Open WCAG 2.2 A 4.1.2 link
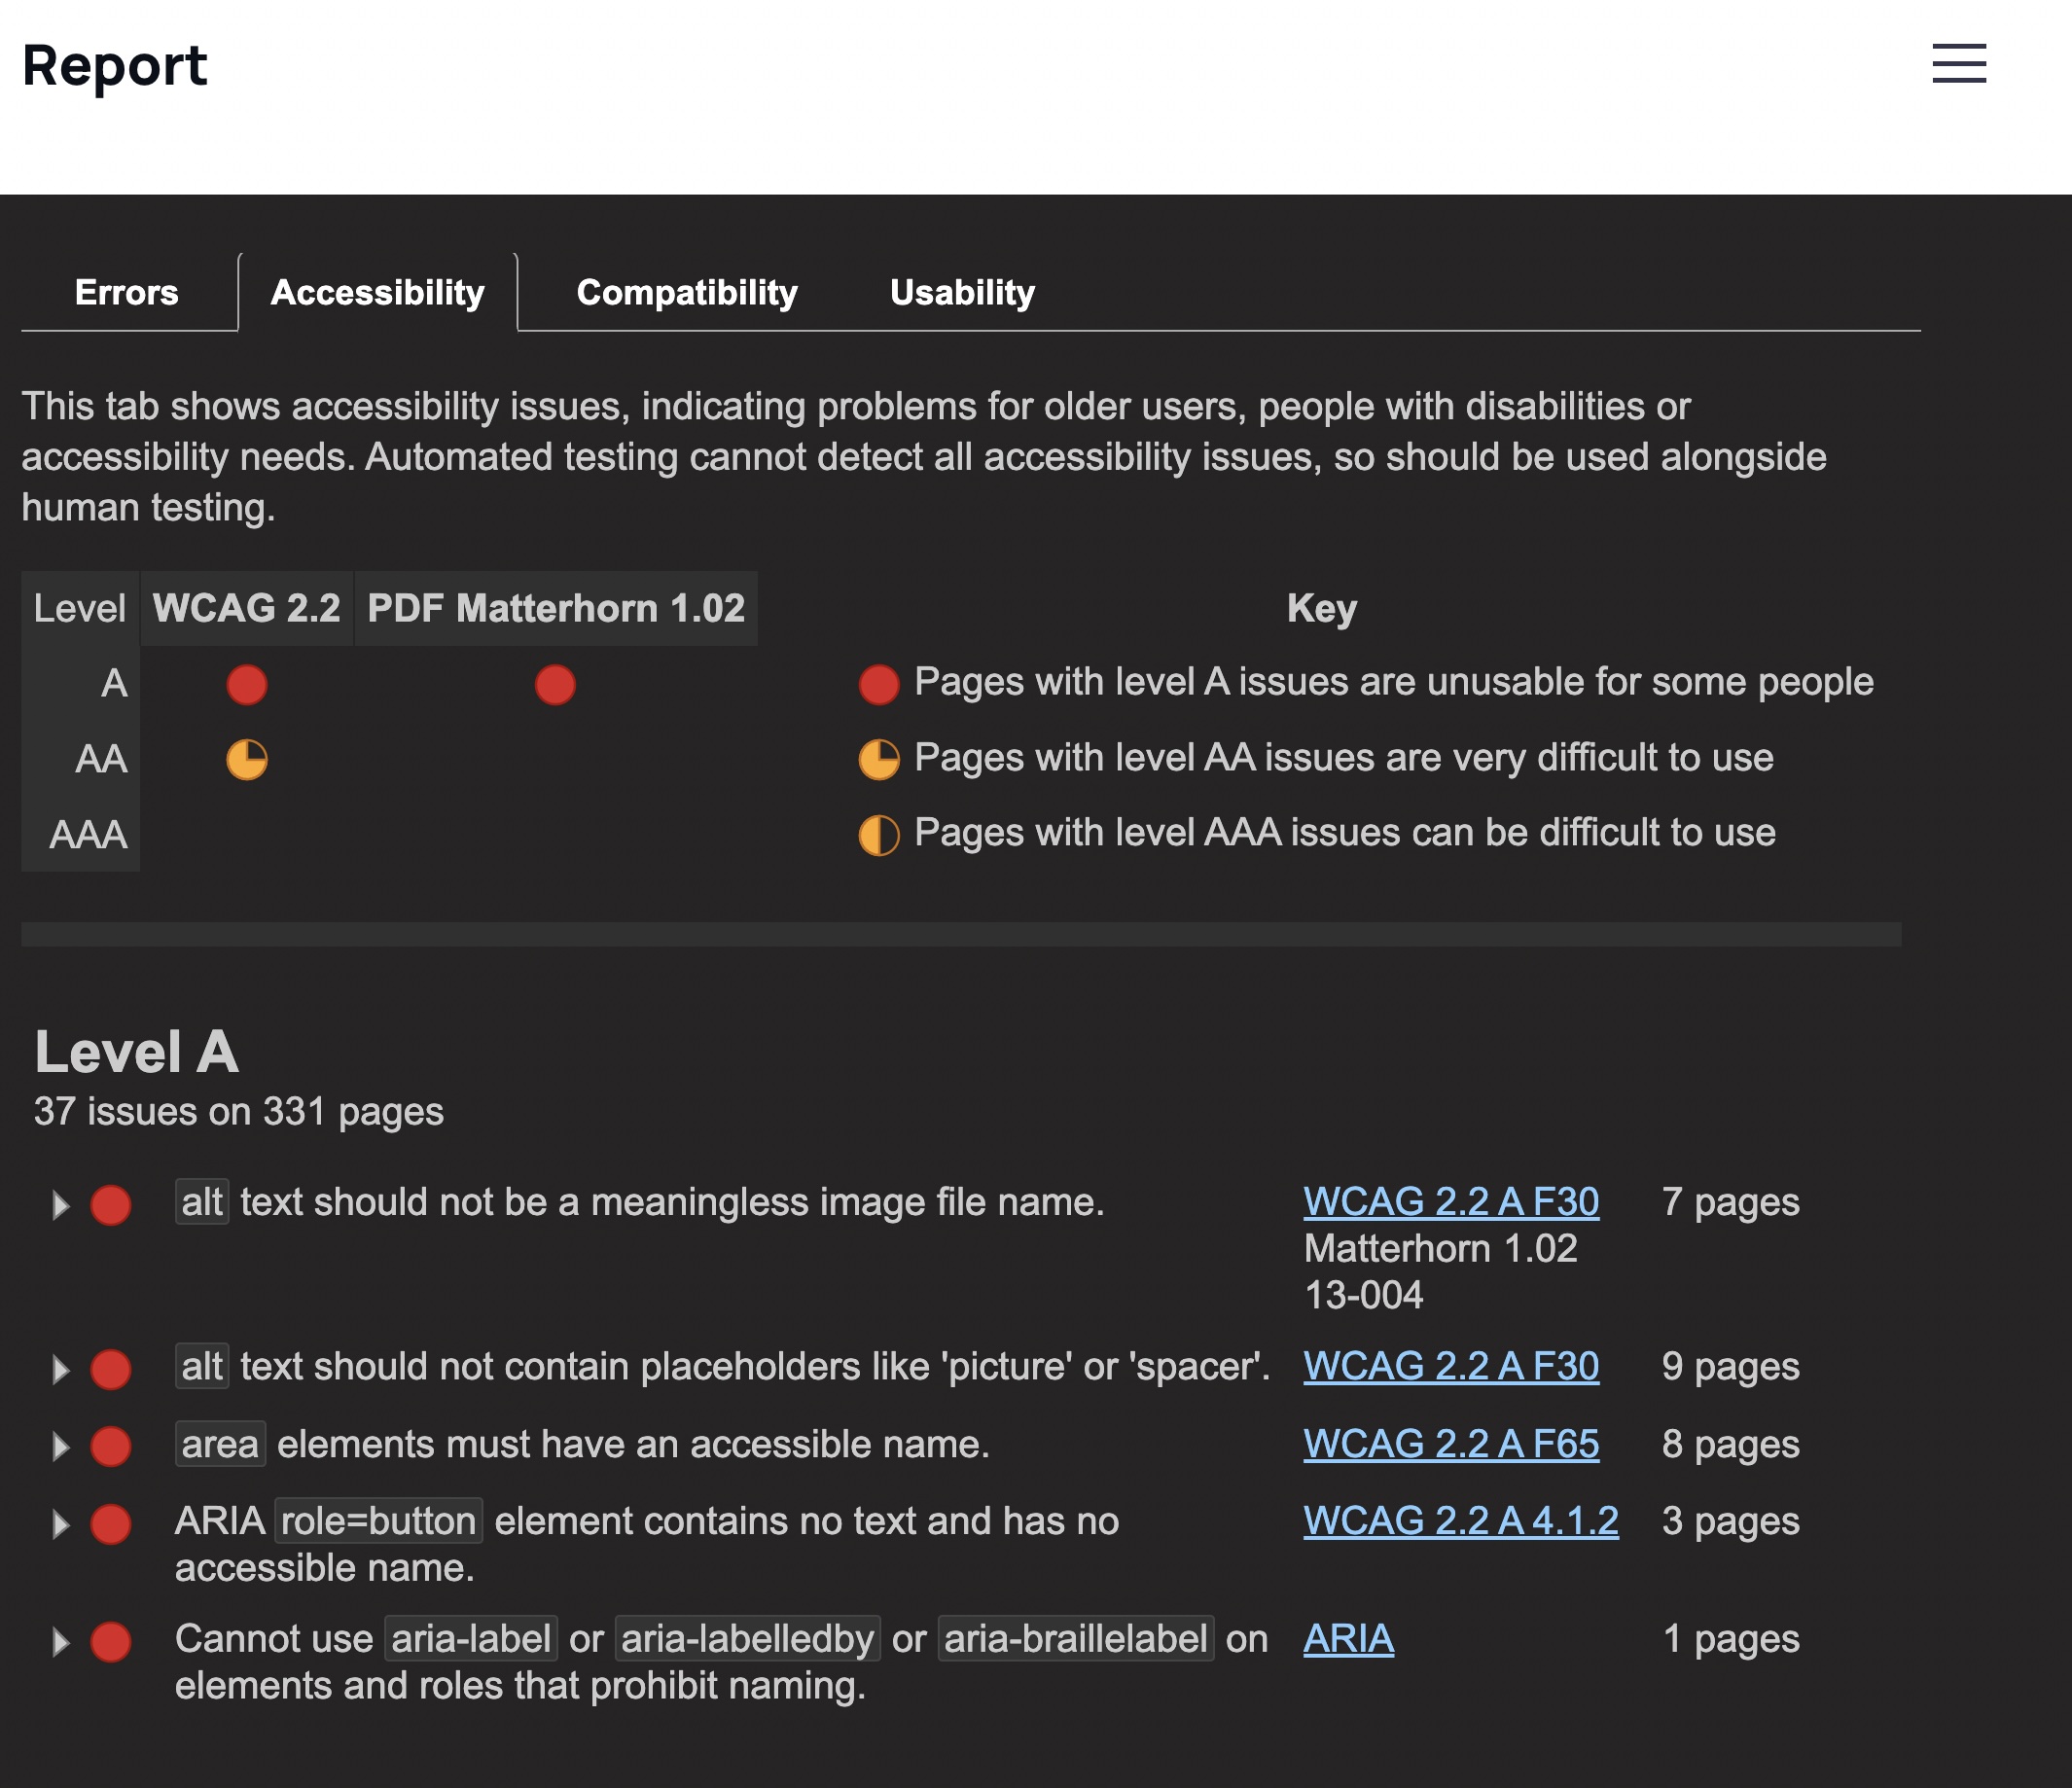 (x=1460, y=1521)
